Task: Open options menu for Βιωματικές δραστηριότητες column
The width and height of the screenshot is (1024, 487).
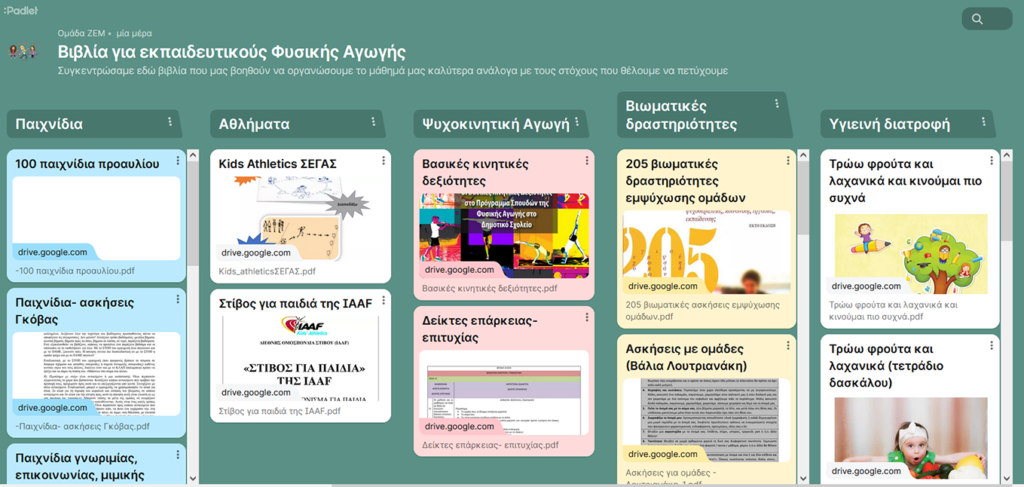Action: pos(776,105)
